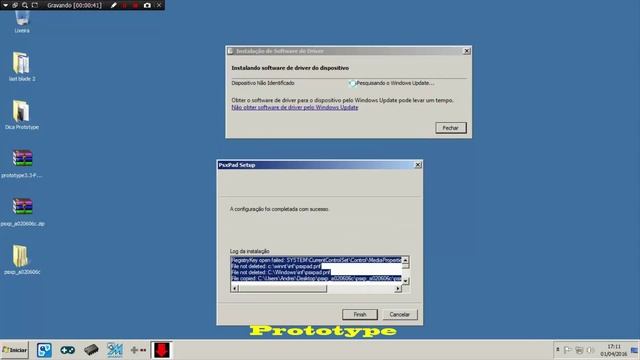Click the recorder window-selection icon beside the dropdown arrow
The height and width of the screenshot is (360, 640).
(x=15, y=5)
